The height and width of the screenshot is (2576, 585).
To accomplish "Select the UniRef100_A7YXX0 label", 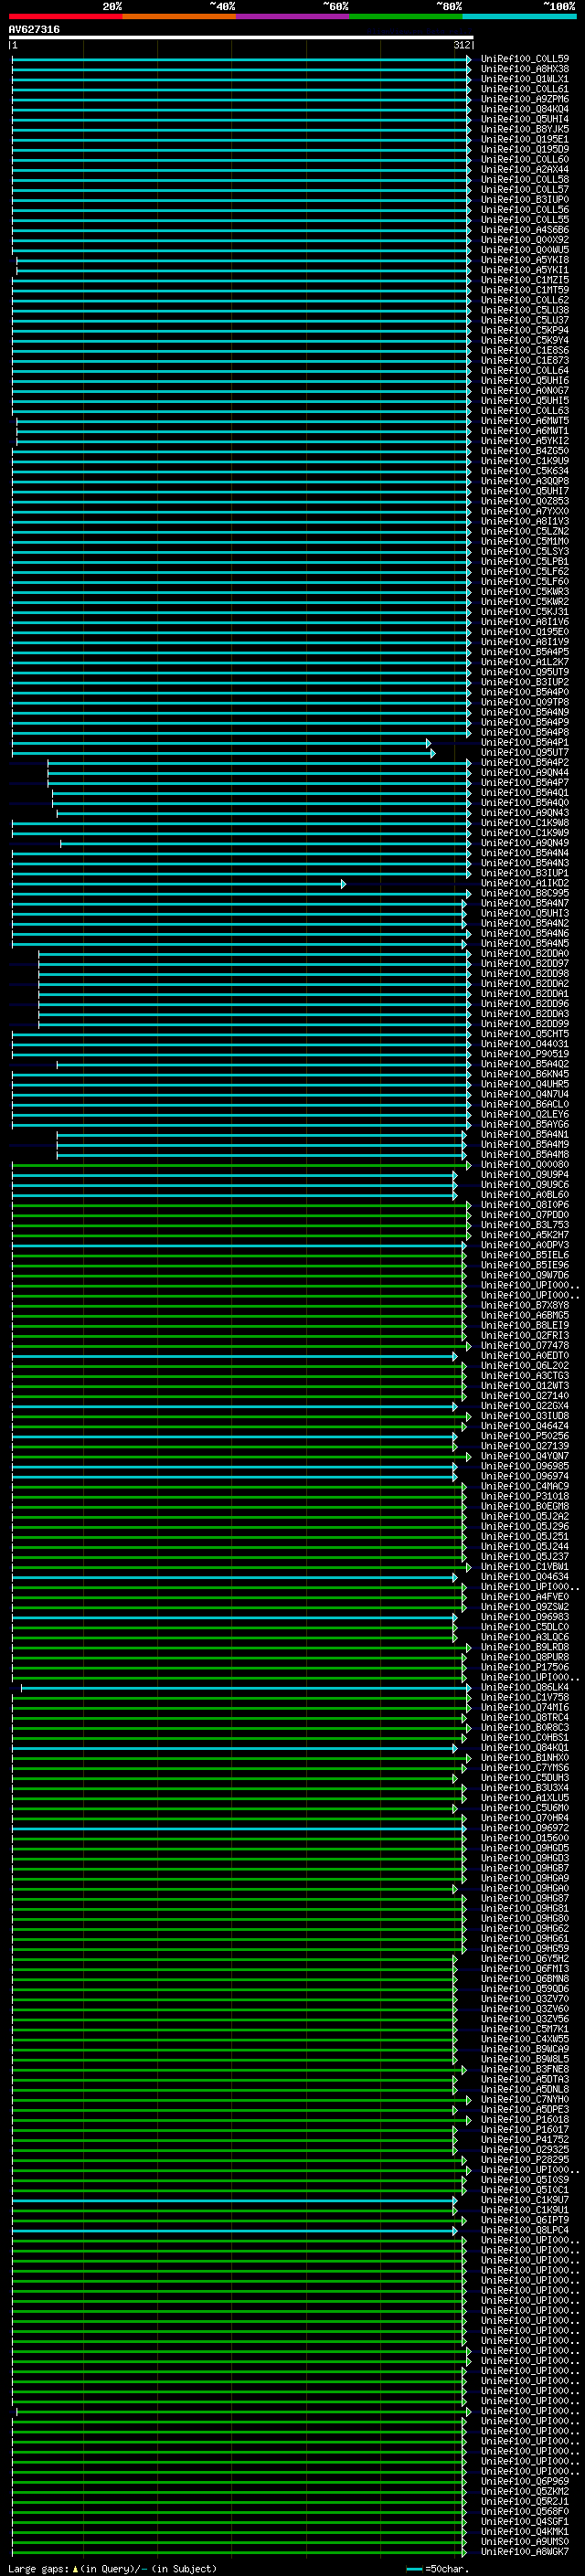I will coord(525,511).
